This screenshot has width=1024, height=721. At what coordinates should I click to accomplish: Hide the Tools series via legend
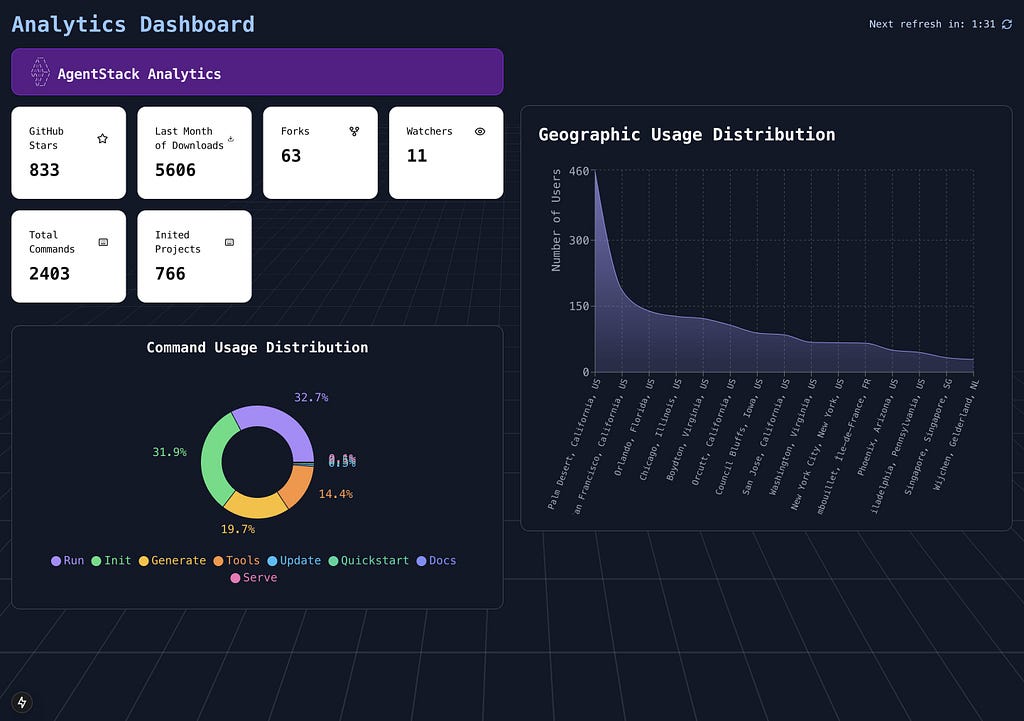237,560
